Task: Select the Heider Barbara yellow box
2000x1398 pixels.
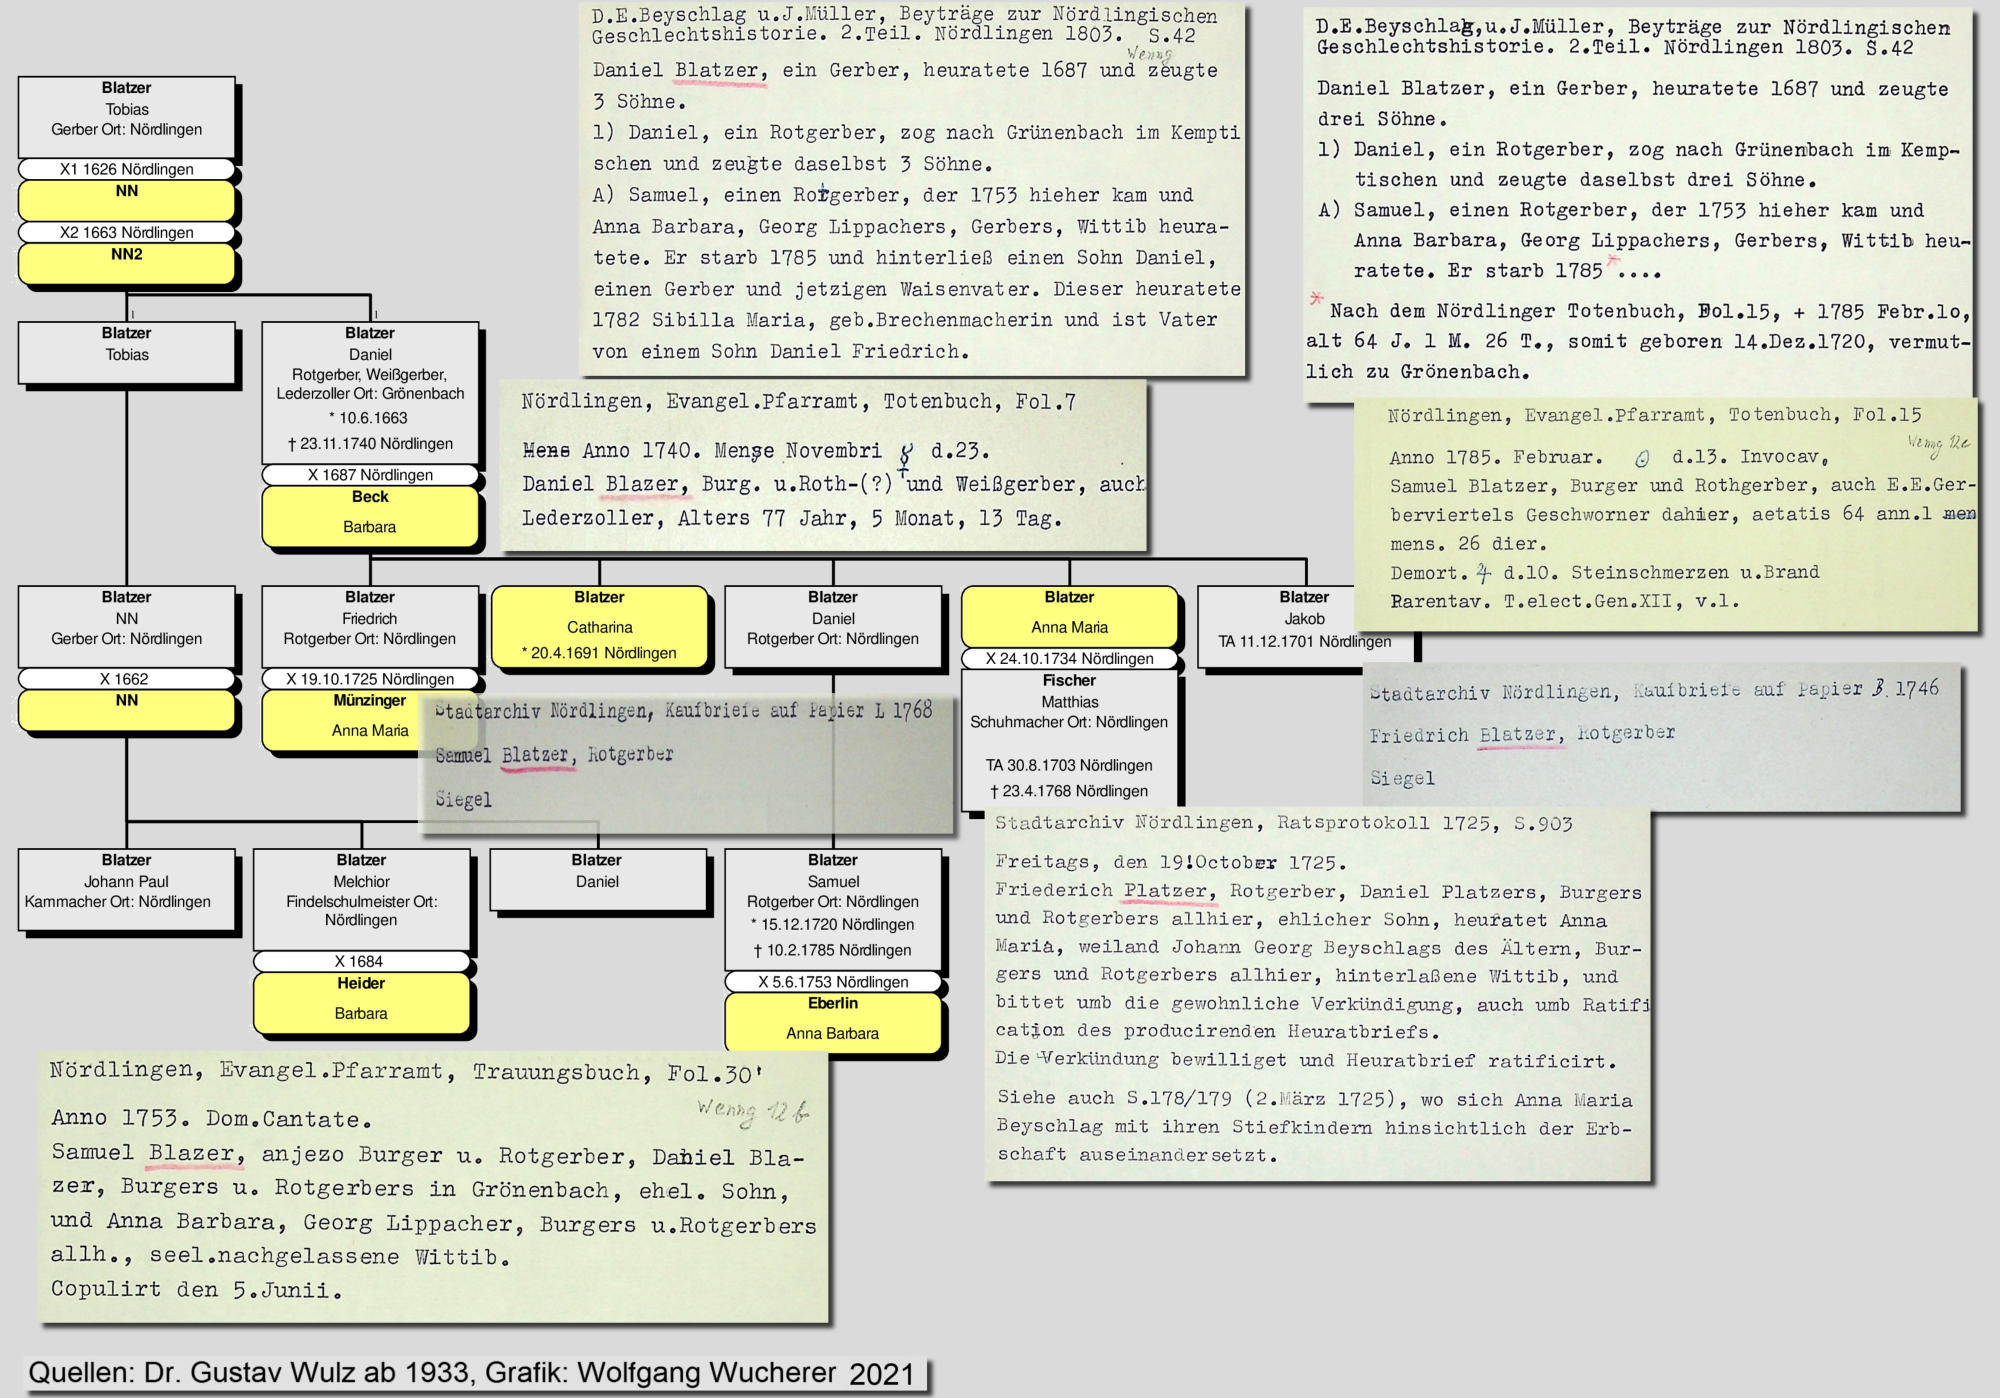Action: pyautogui.click(x=361, y=1001)
